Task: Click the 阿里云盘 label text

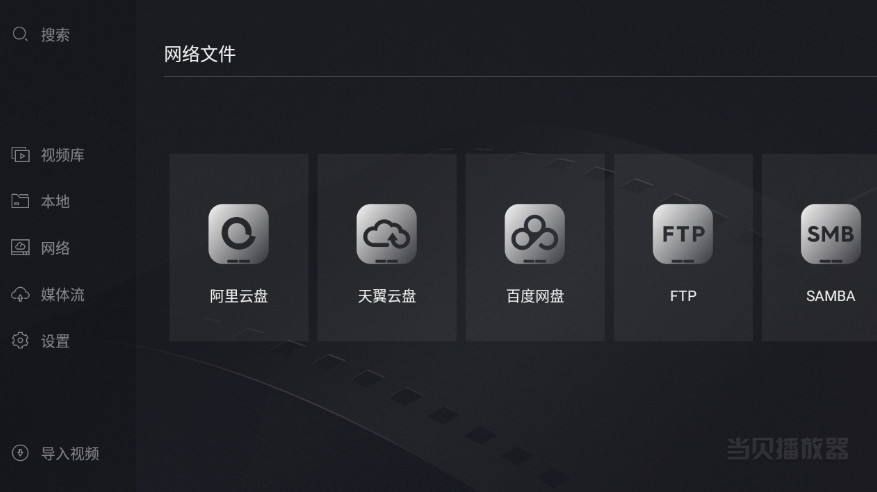Action: [x=239, y=296]
